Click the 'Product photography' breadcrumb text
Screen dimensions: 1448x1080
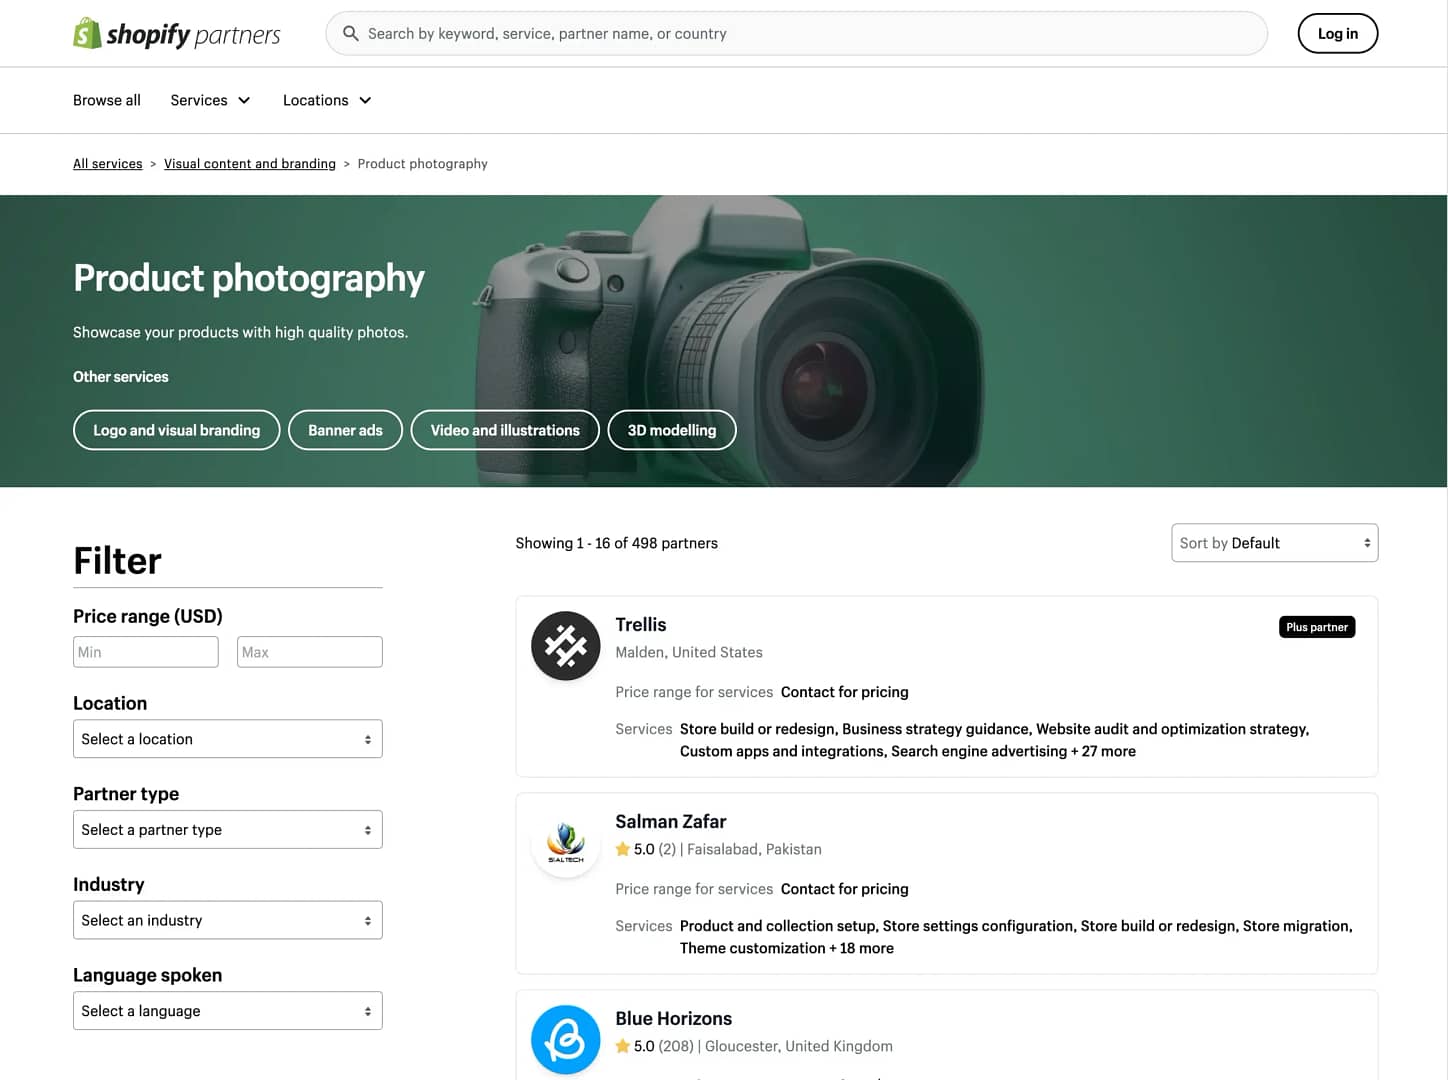pyautogui.click(x=423, y=164)
